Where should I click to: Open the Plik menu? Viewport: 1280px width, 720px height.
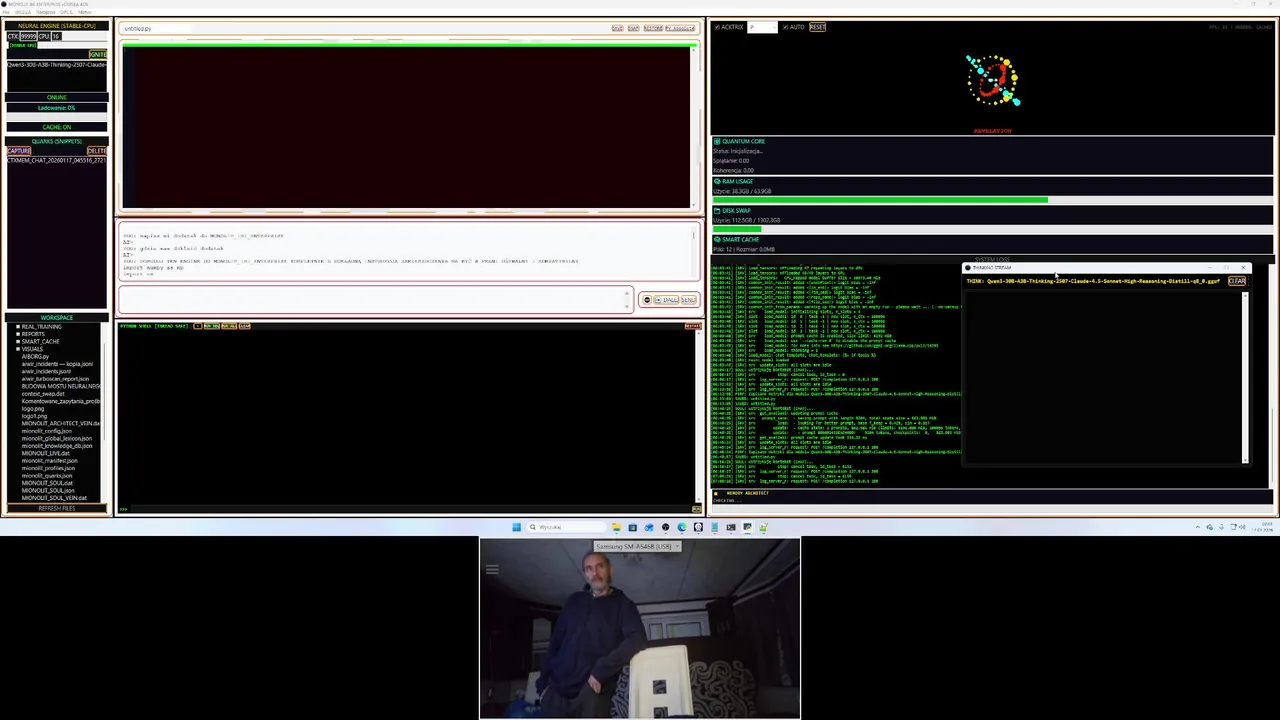pyautogui.click(x=6, y=12)
